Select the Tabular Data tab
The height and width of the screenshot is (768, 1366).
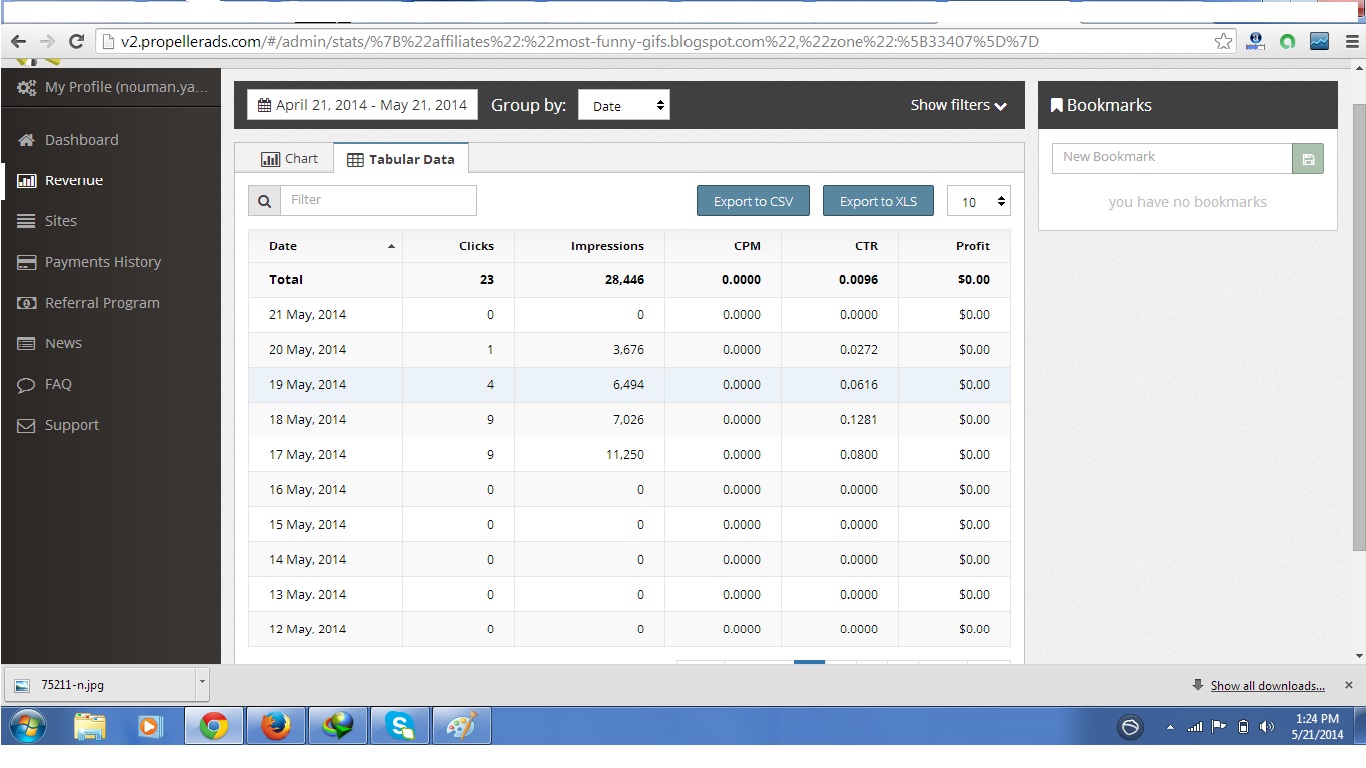[x=400, y=159]
